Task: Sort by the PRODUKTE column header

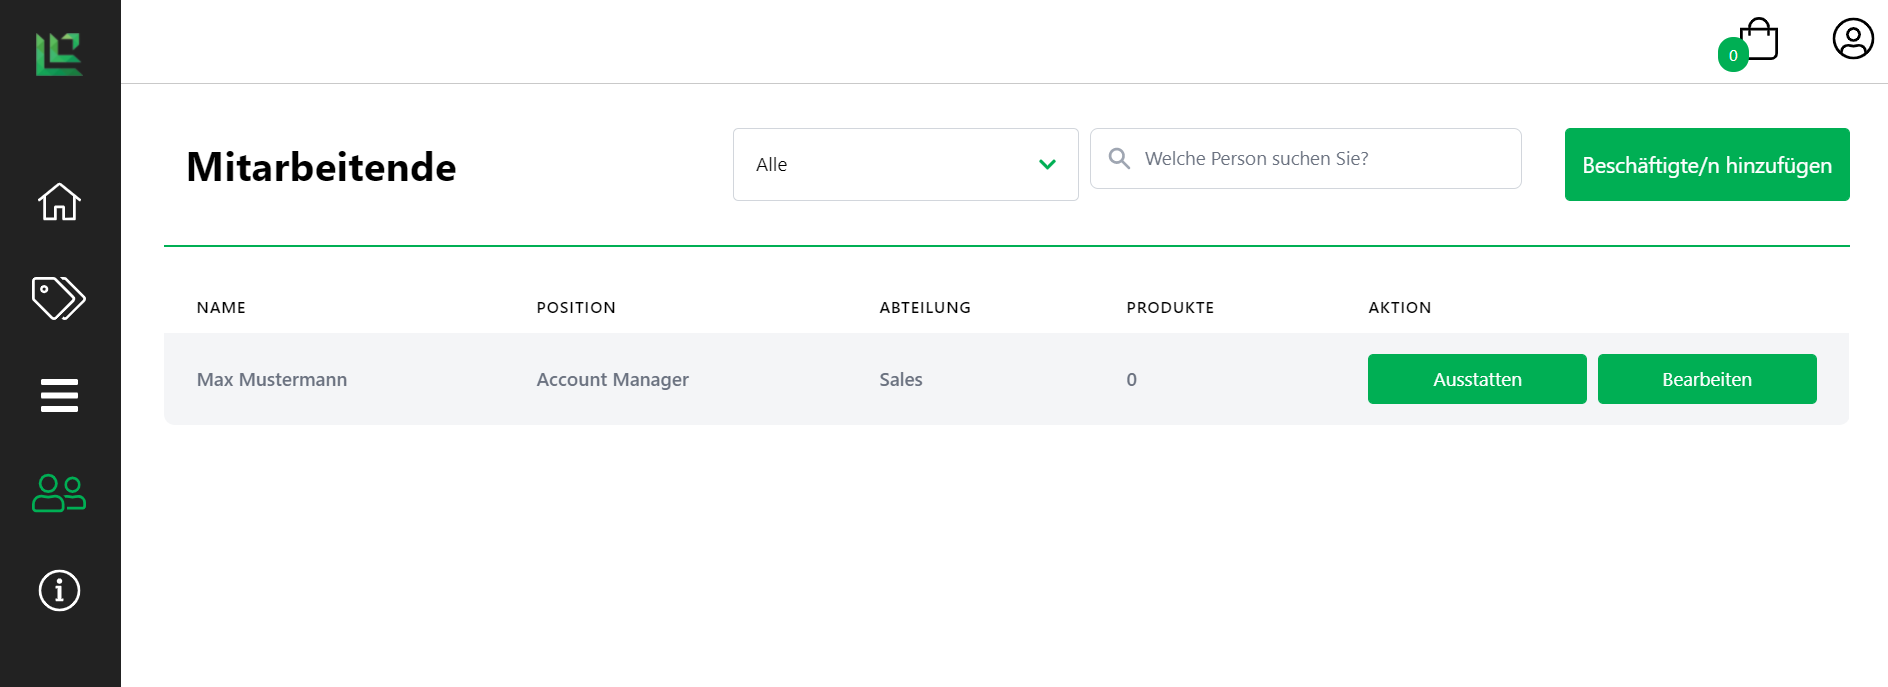Action: [x=1170, y=308]
